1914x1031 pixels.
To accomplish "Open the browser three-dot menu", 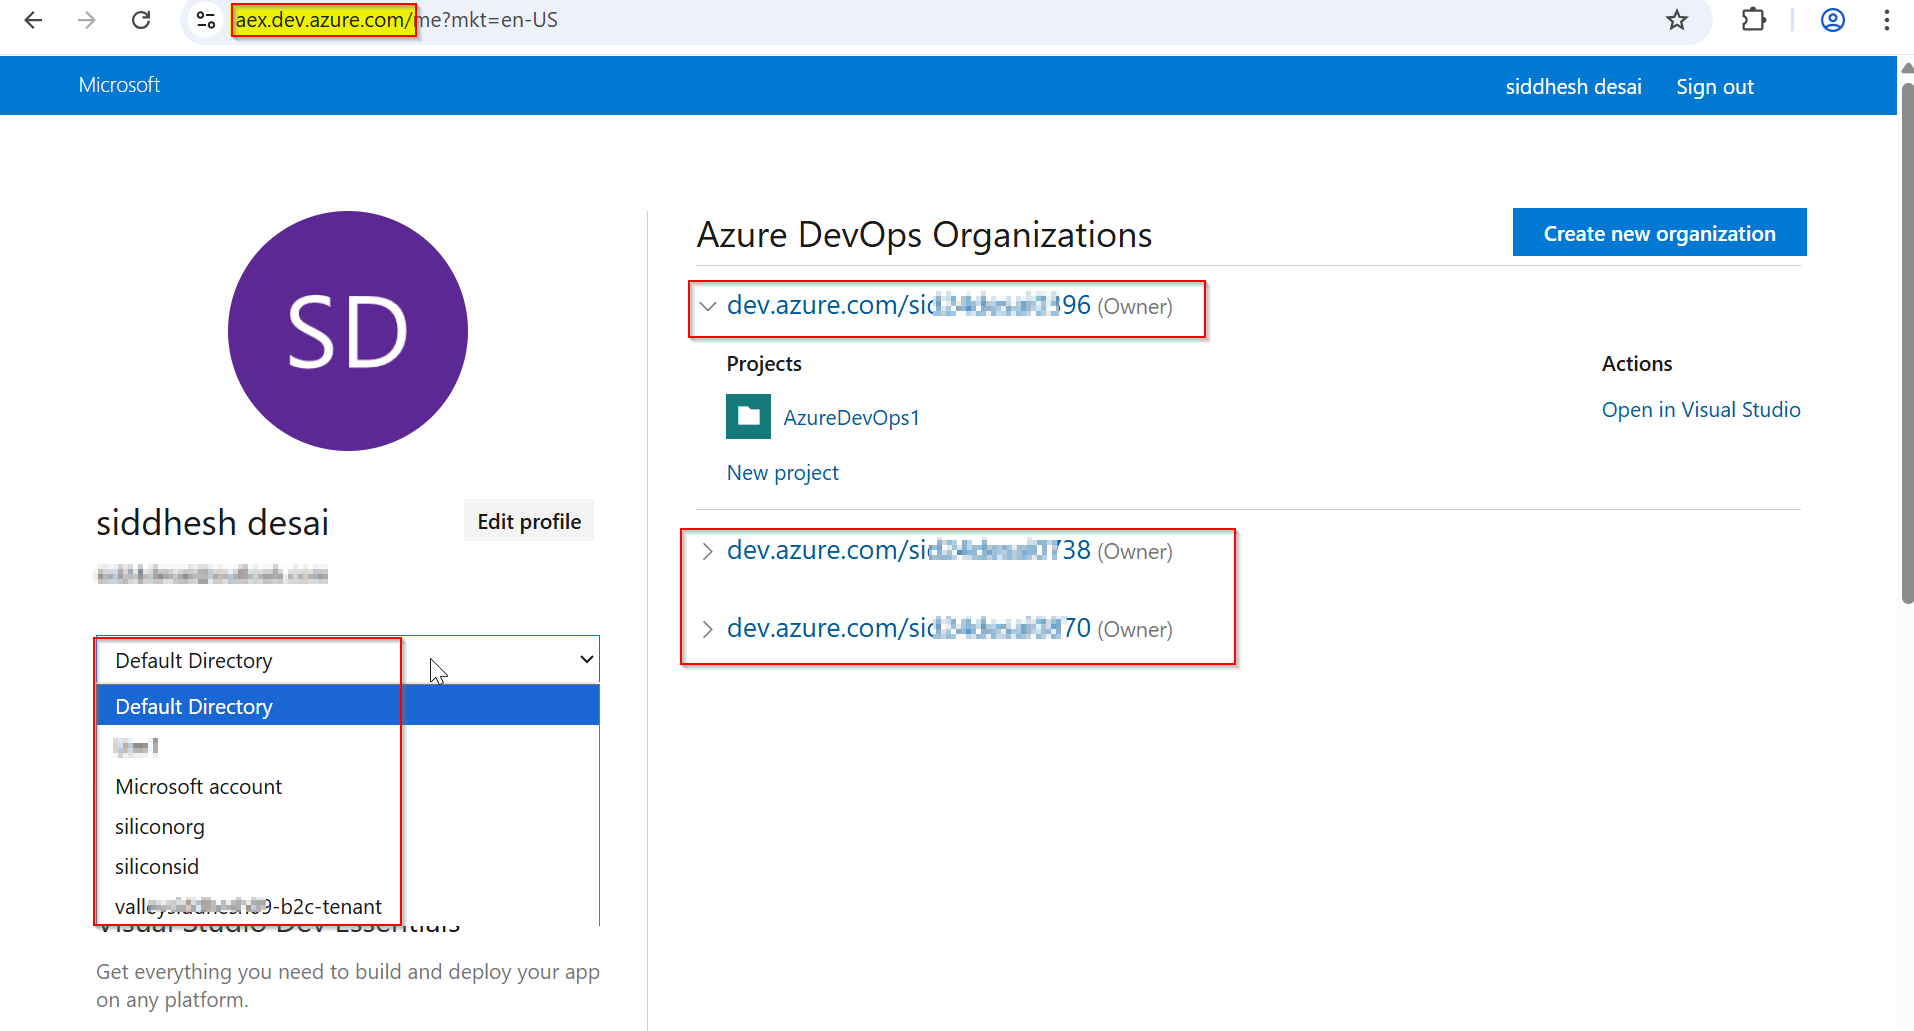I will [1887, 20].
